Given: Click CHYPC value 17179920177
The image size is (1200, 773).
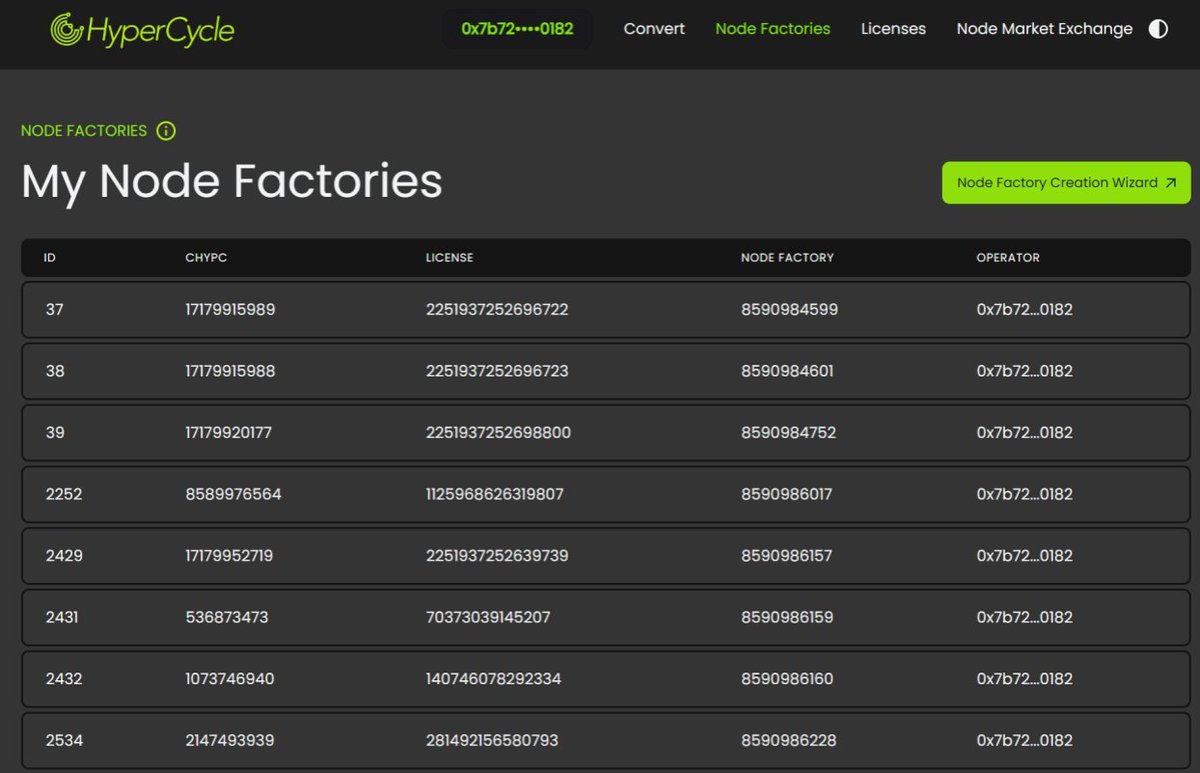Looking at the screenshot, I should tap(228, 433).
